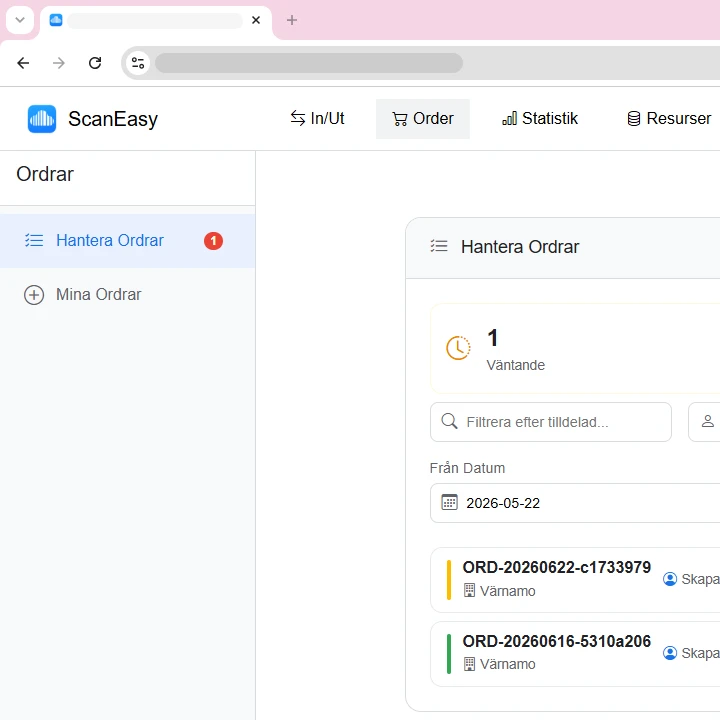
Task: Click the list icon beside sidebar Hantera Ordrar
Action: tap(34, 240)
